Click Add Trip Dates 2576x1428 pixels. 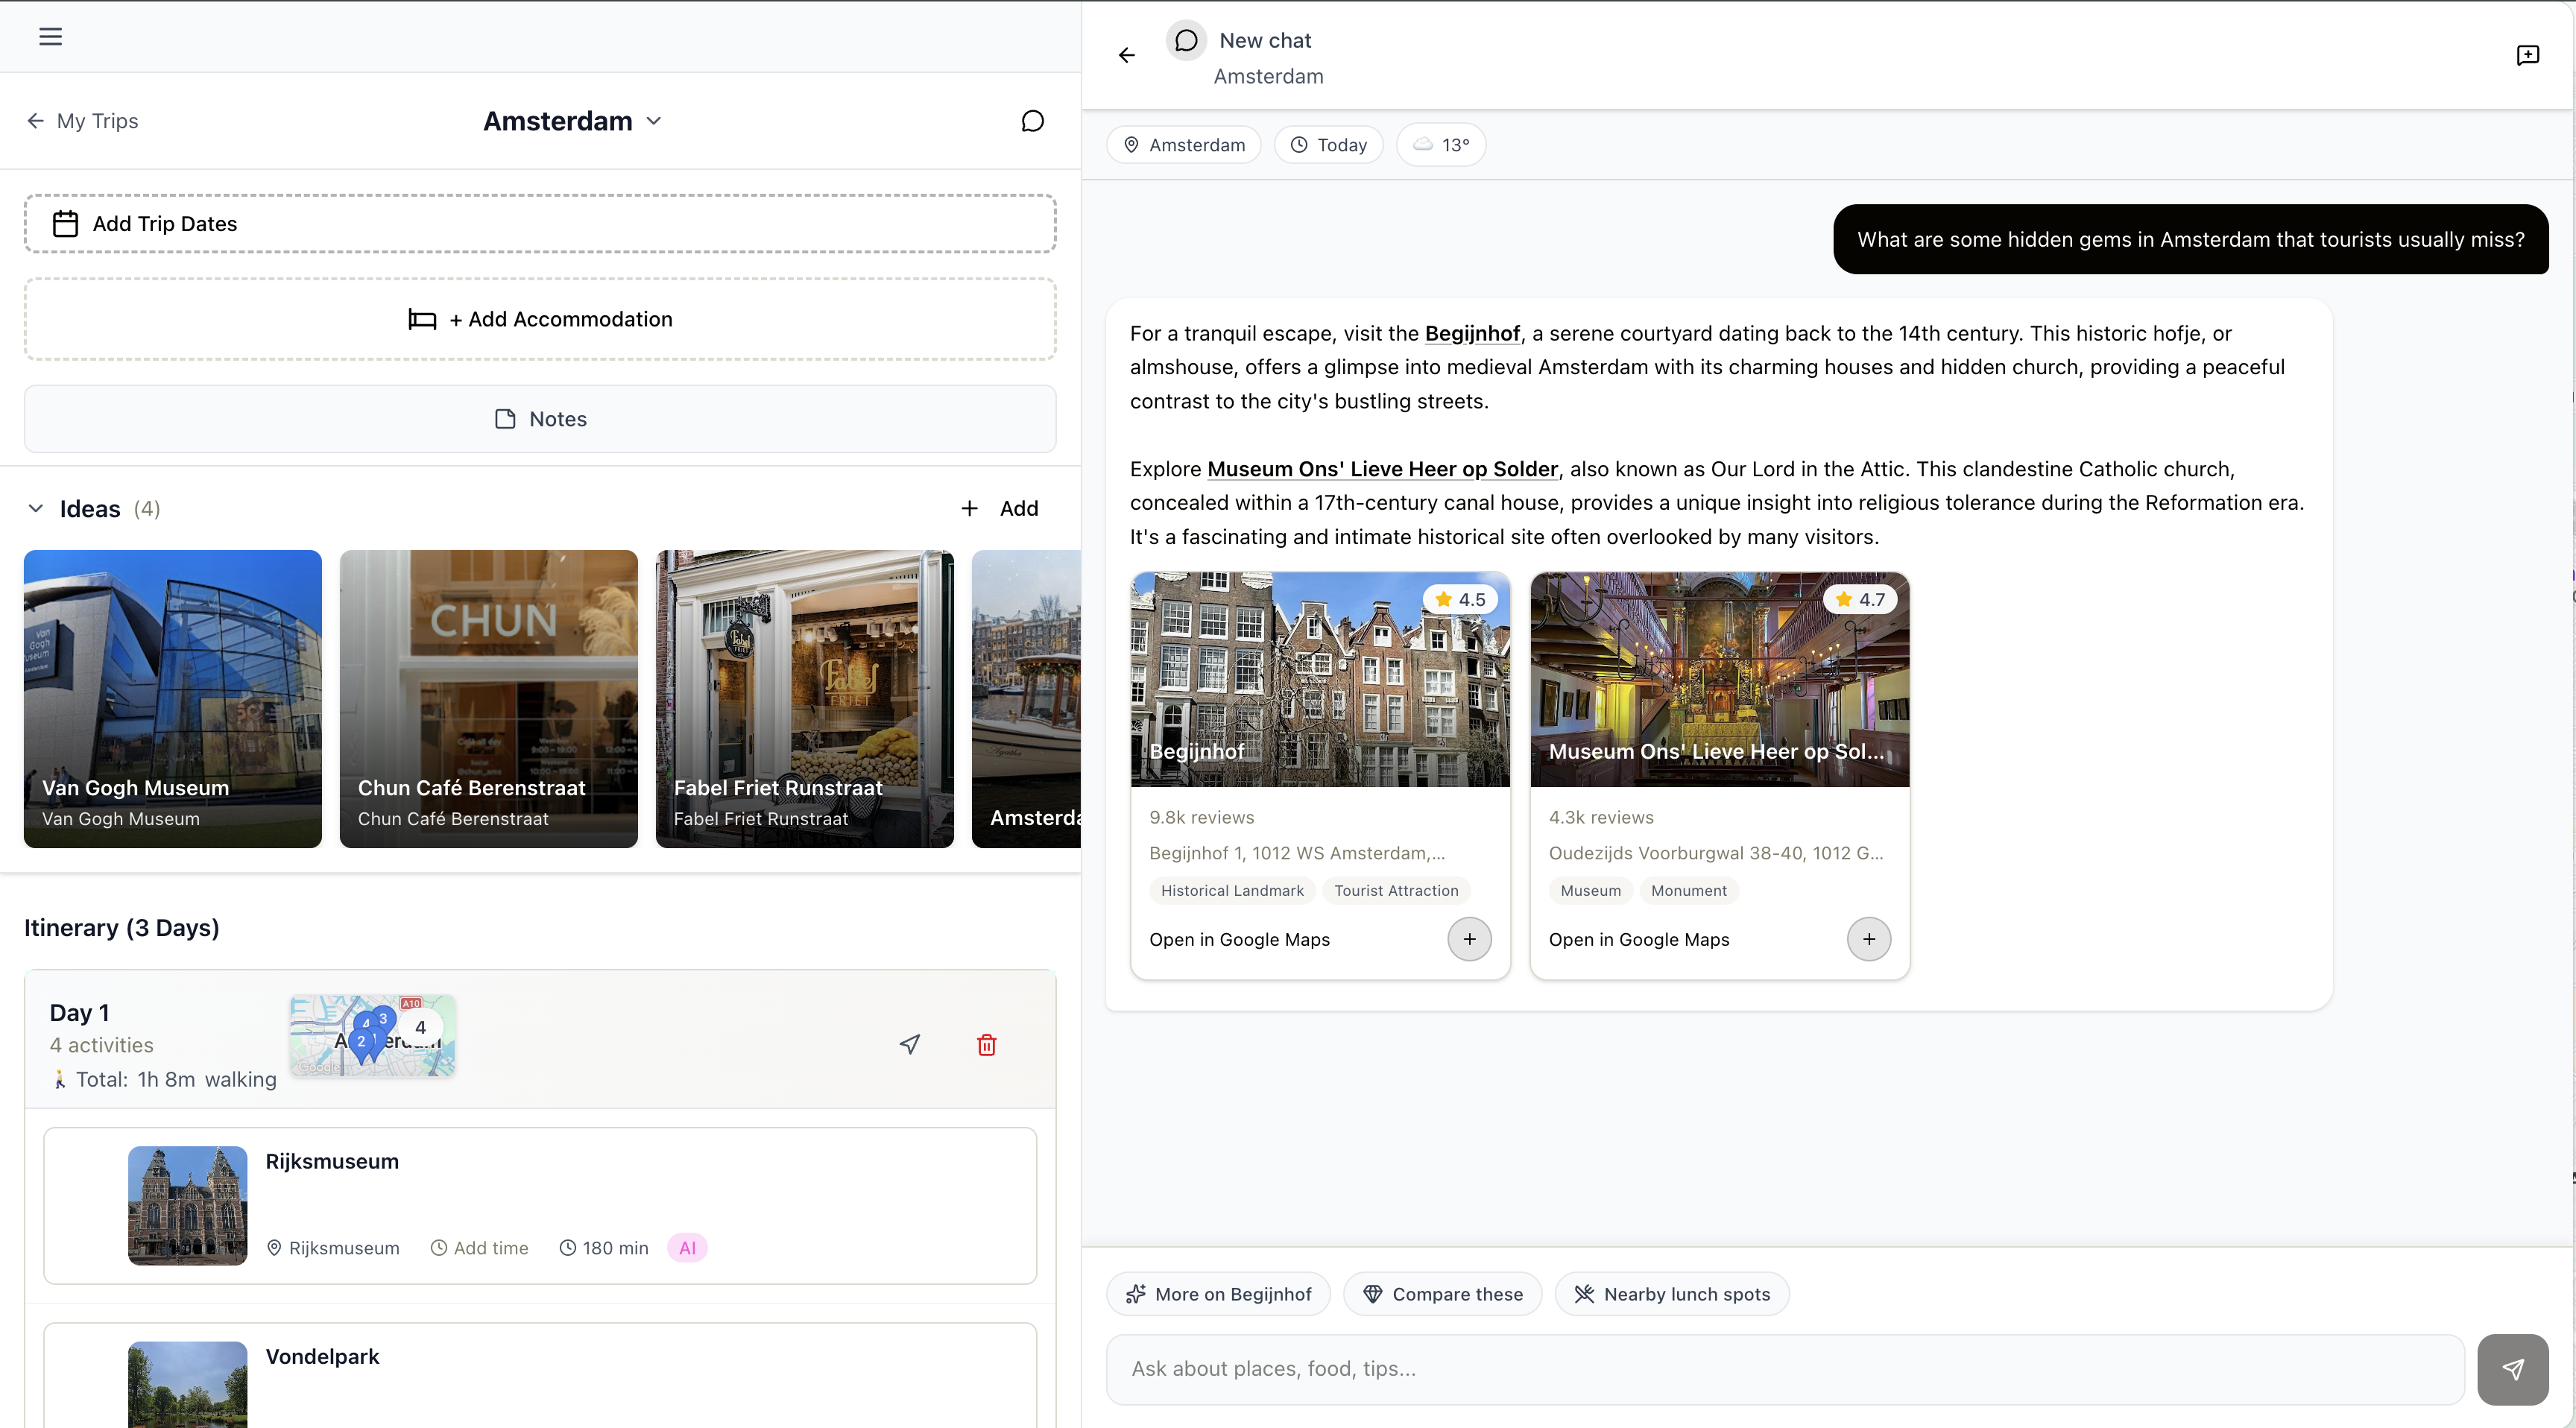(x=540, y=223)
